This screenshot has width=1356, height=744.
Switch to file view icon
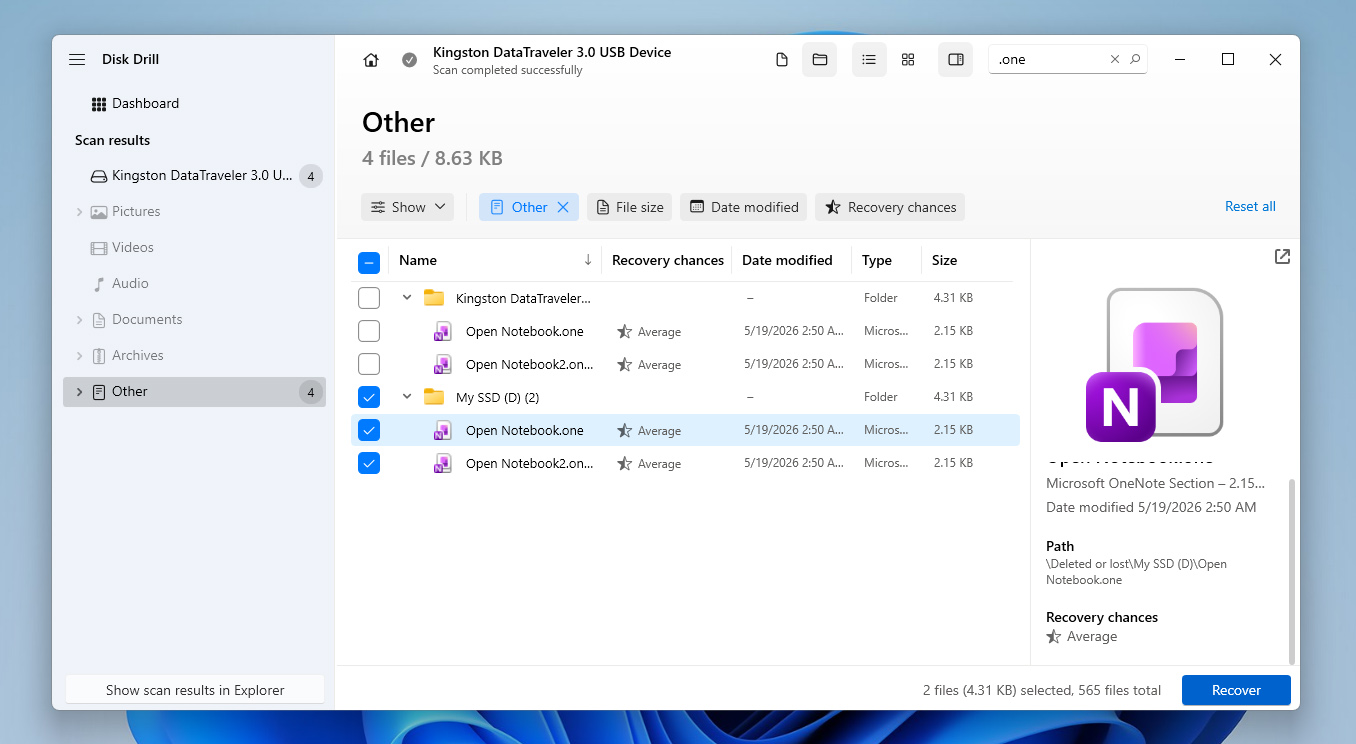(782, 60)
